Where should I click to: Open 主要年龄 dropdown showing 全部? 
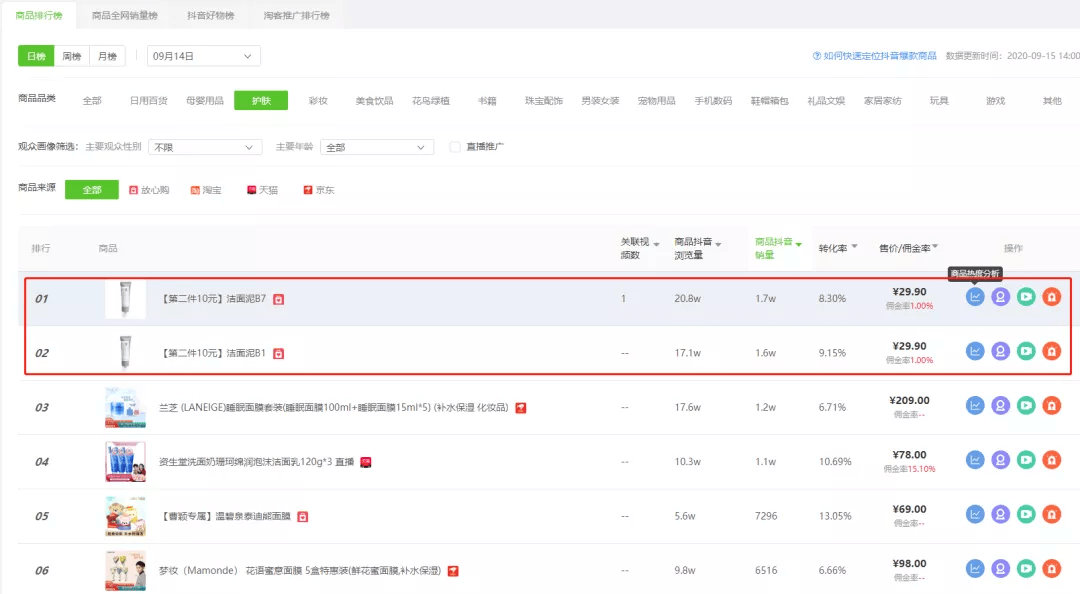(x=377, y=147)
